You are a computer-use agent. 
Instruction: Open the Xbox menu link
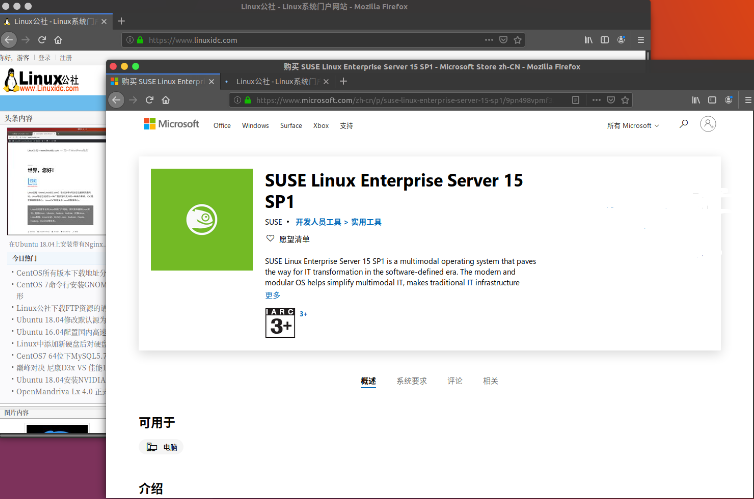tap(321, 125)
